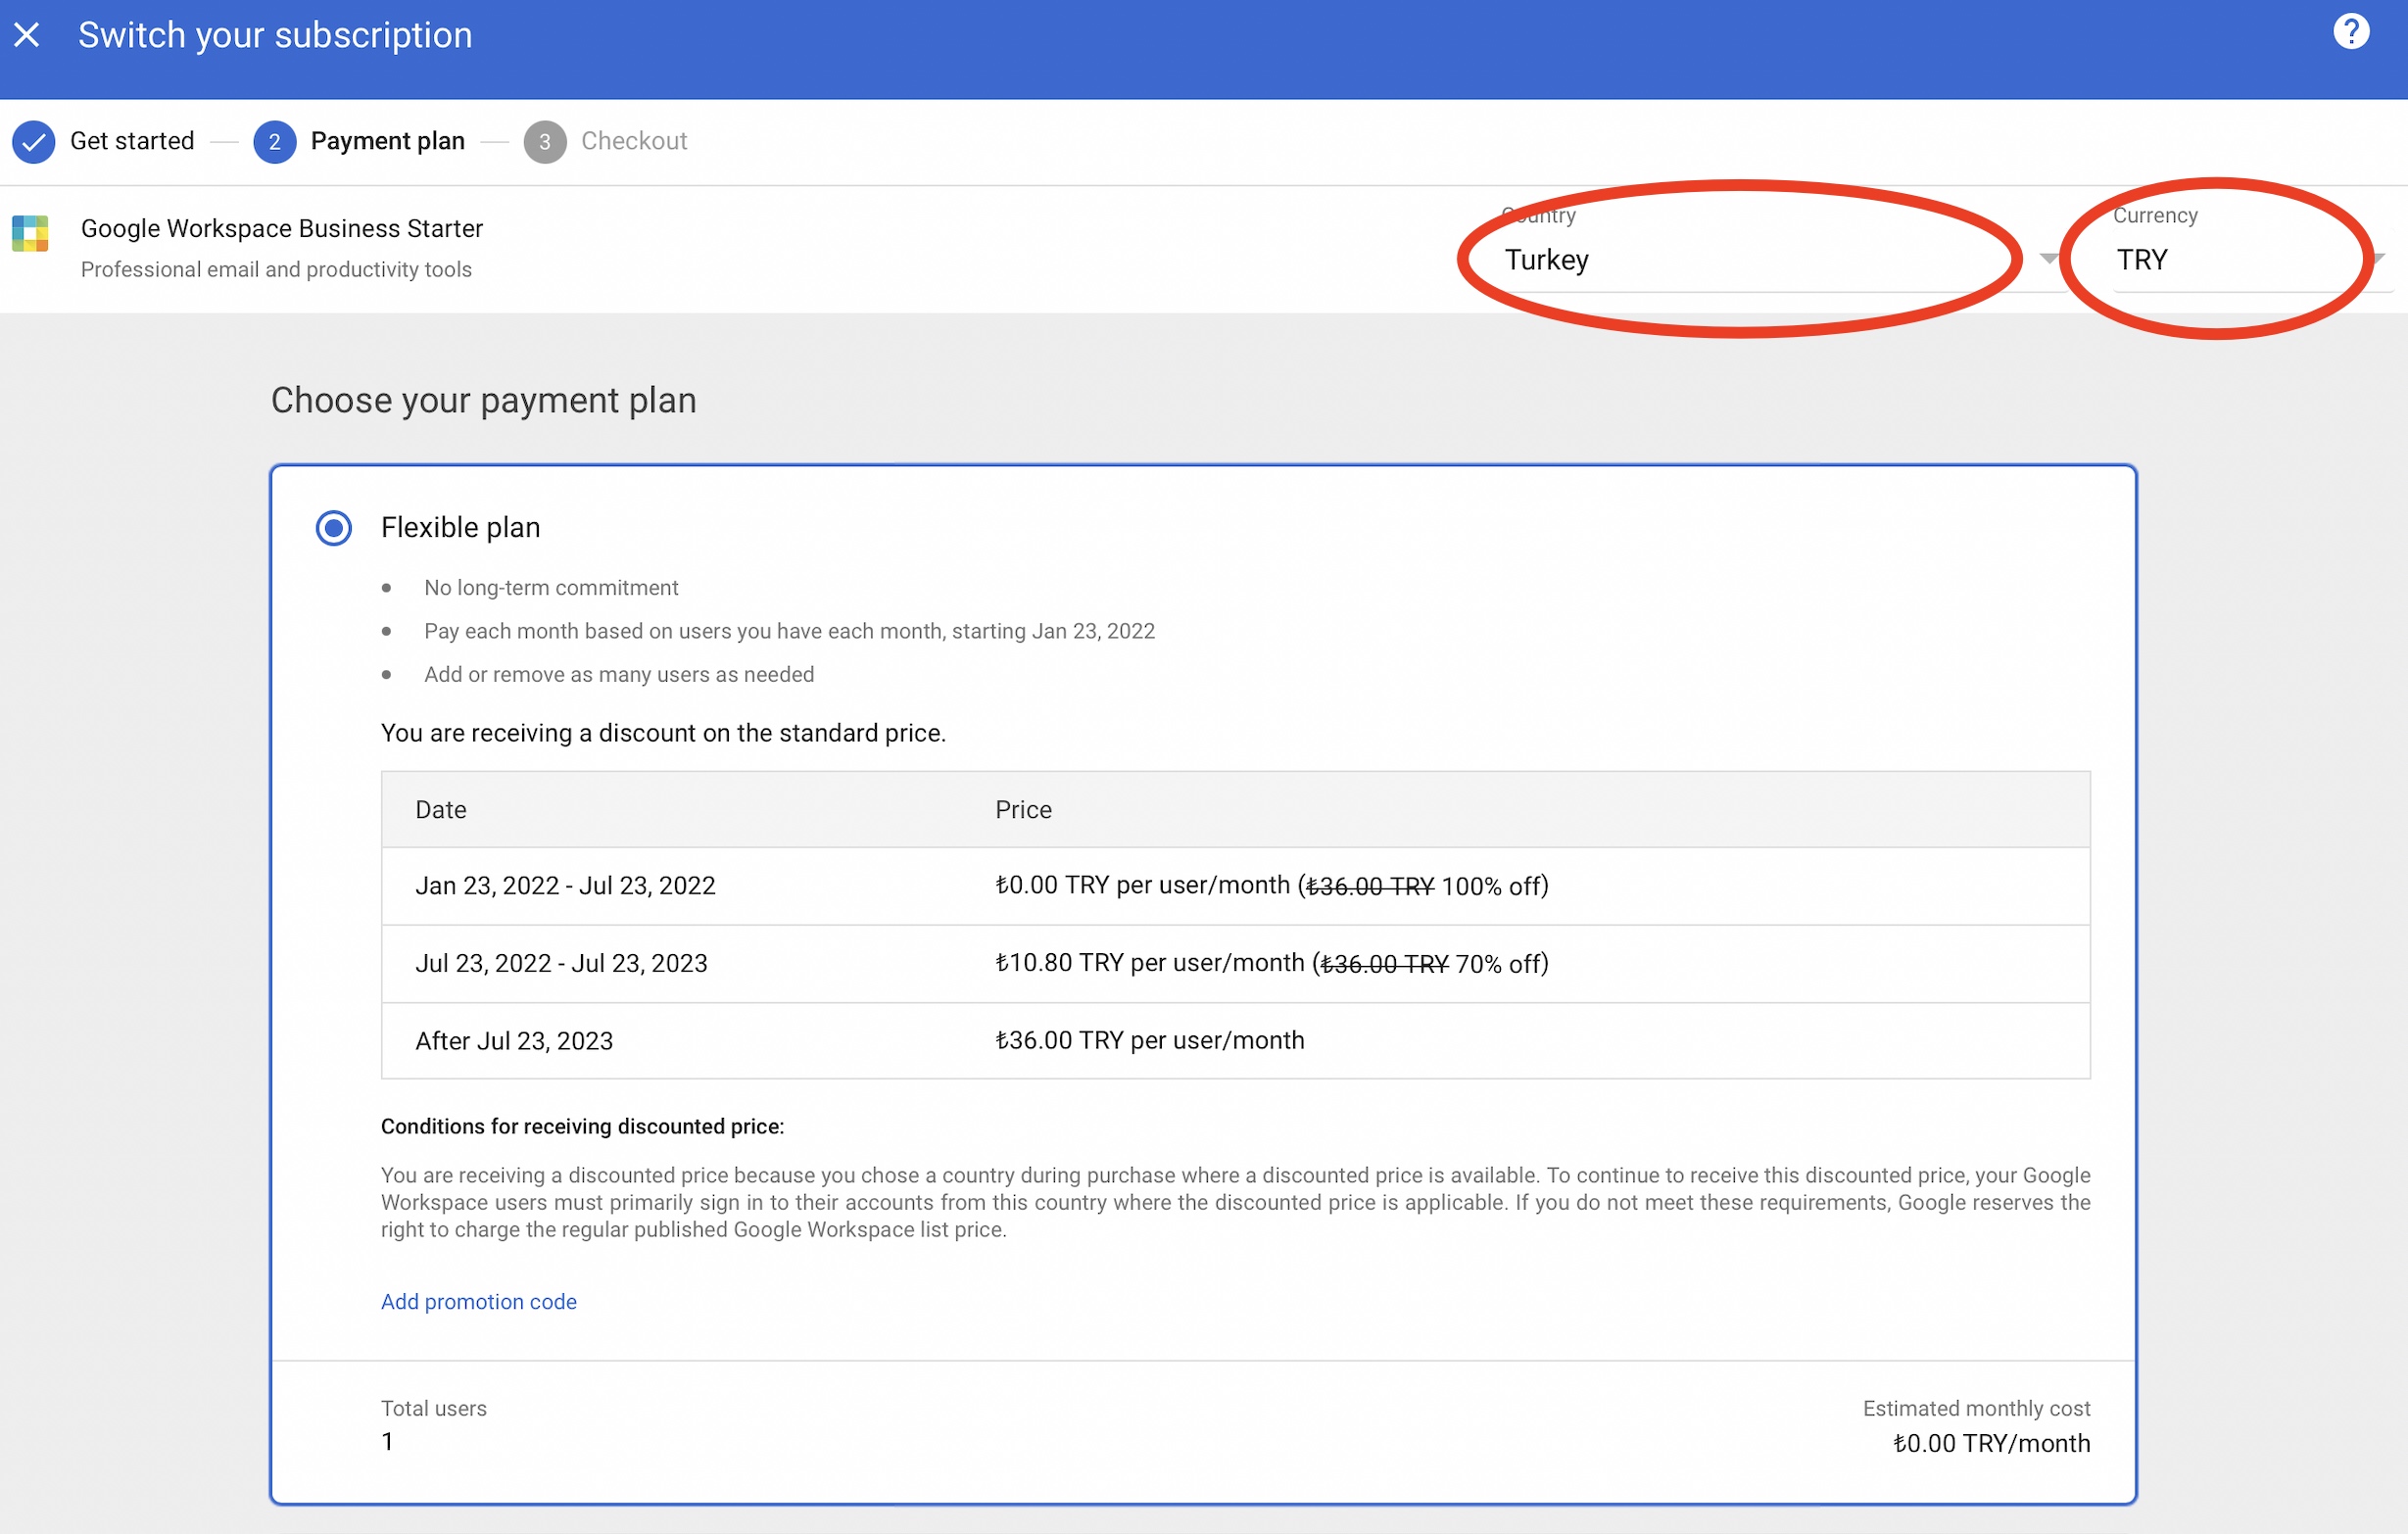2408x1534 pixels.
Task: Close the Switch your subscription dialog
Action: click(27, 35)
